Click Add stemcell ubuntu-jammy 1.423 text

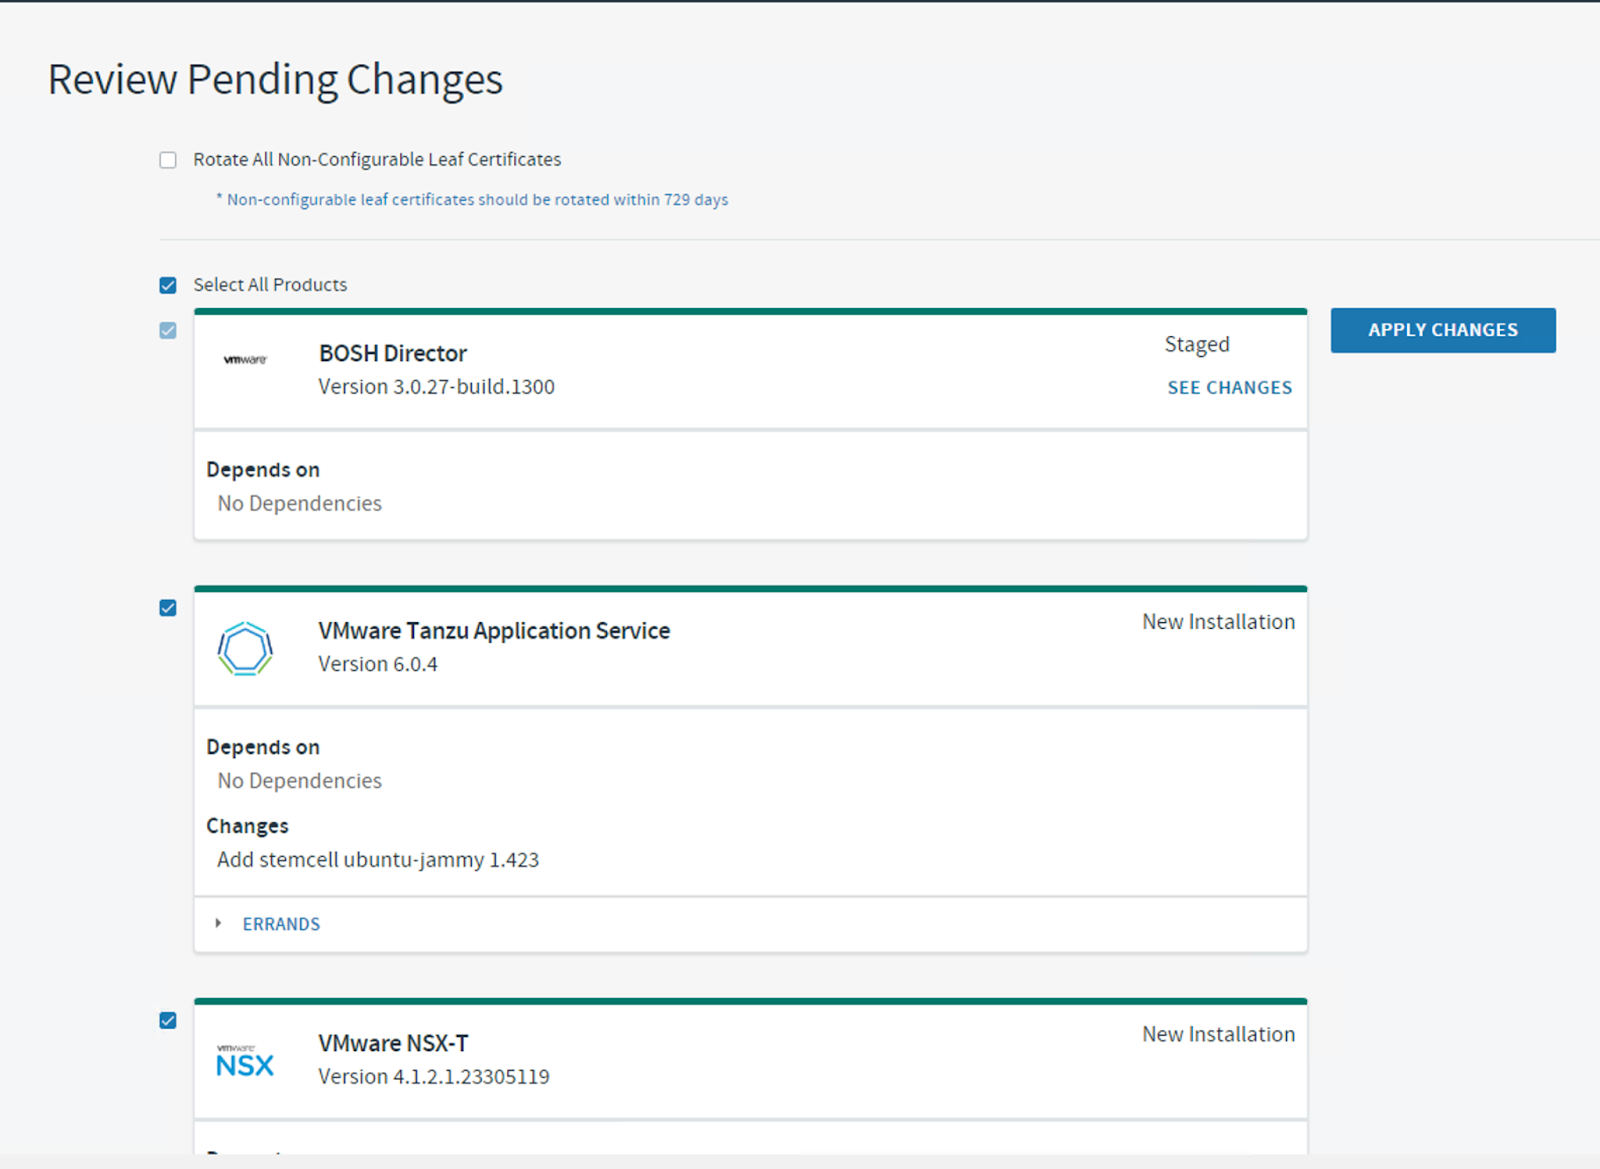point(378,860)
